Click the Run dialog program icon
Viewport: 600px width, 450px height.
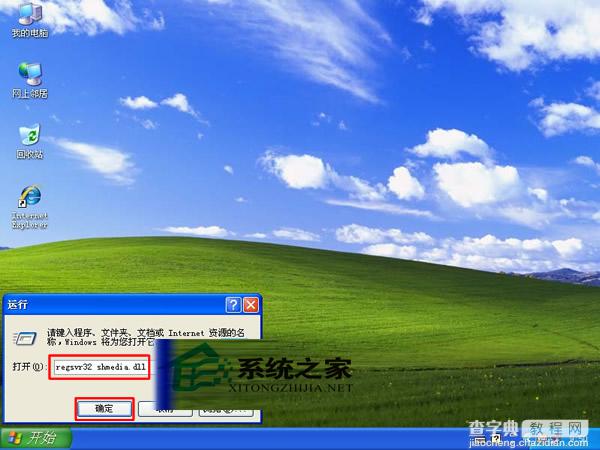click(26, 338)
